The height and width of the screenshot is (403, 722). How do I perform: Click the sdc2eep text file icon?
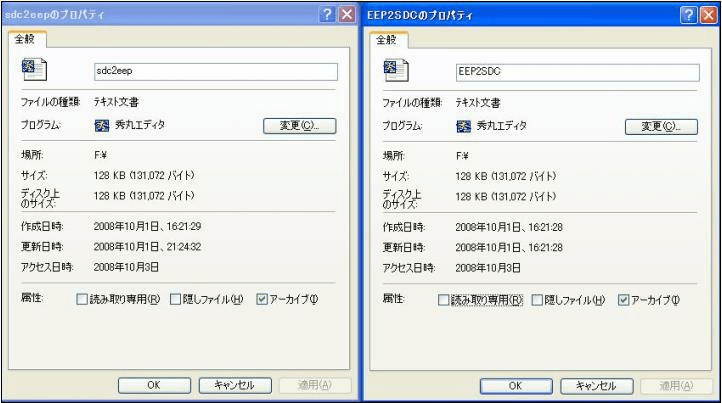34,70
